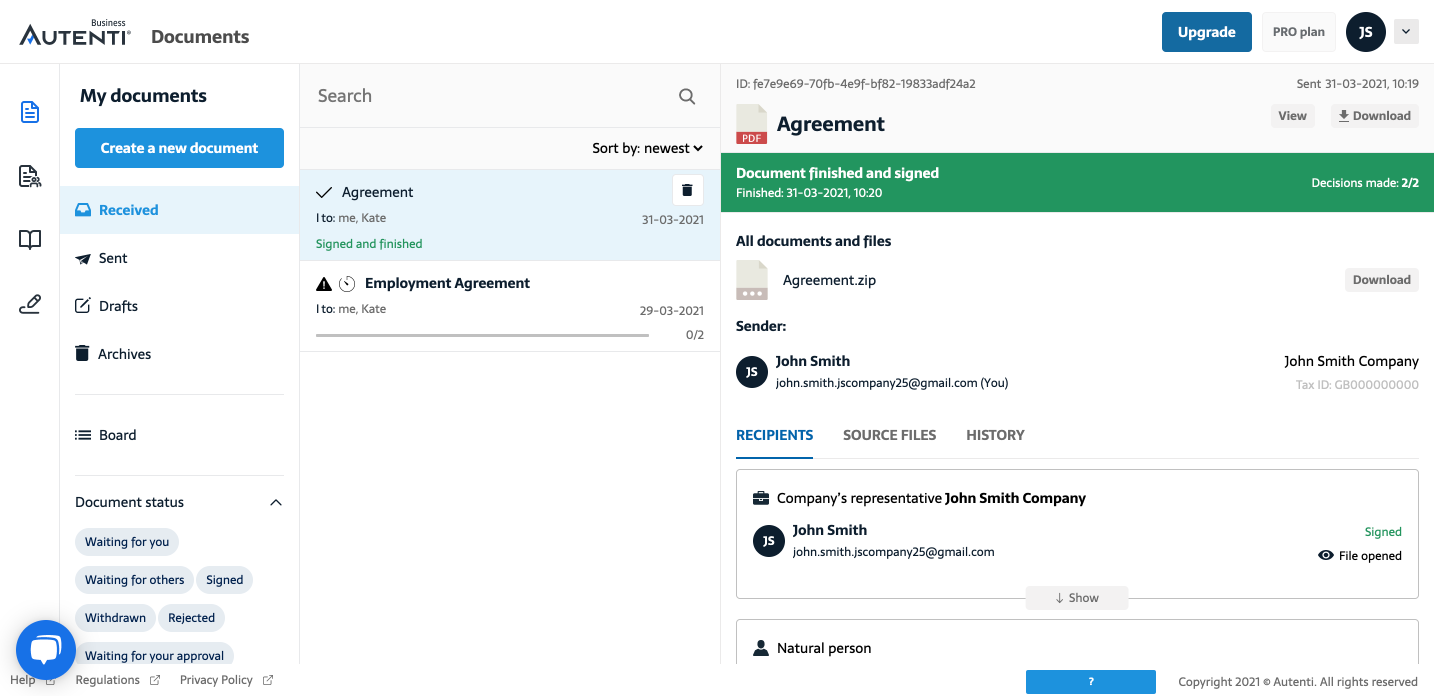Select the Agreement document row

pos(510,215)
